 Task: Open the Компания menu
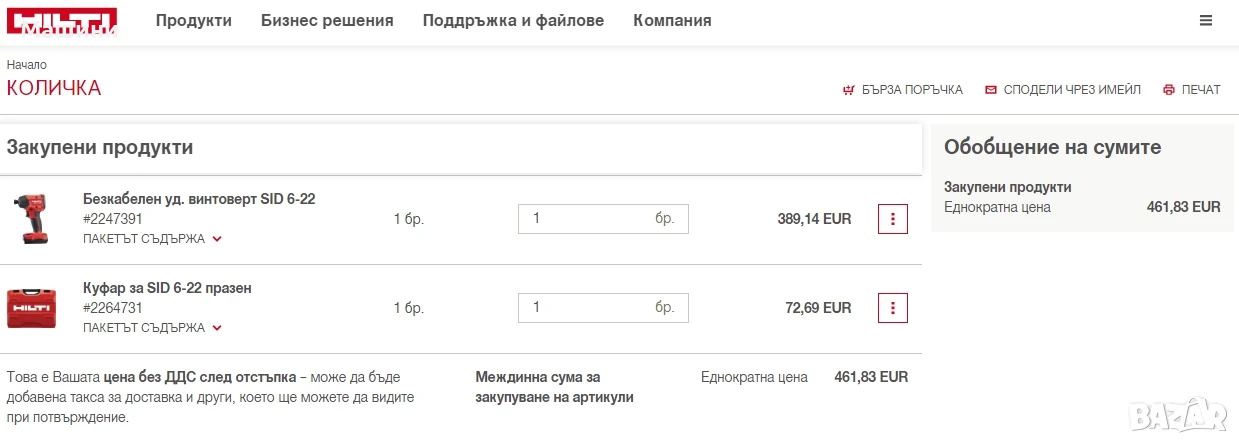click(672, 20)
